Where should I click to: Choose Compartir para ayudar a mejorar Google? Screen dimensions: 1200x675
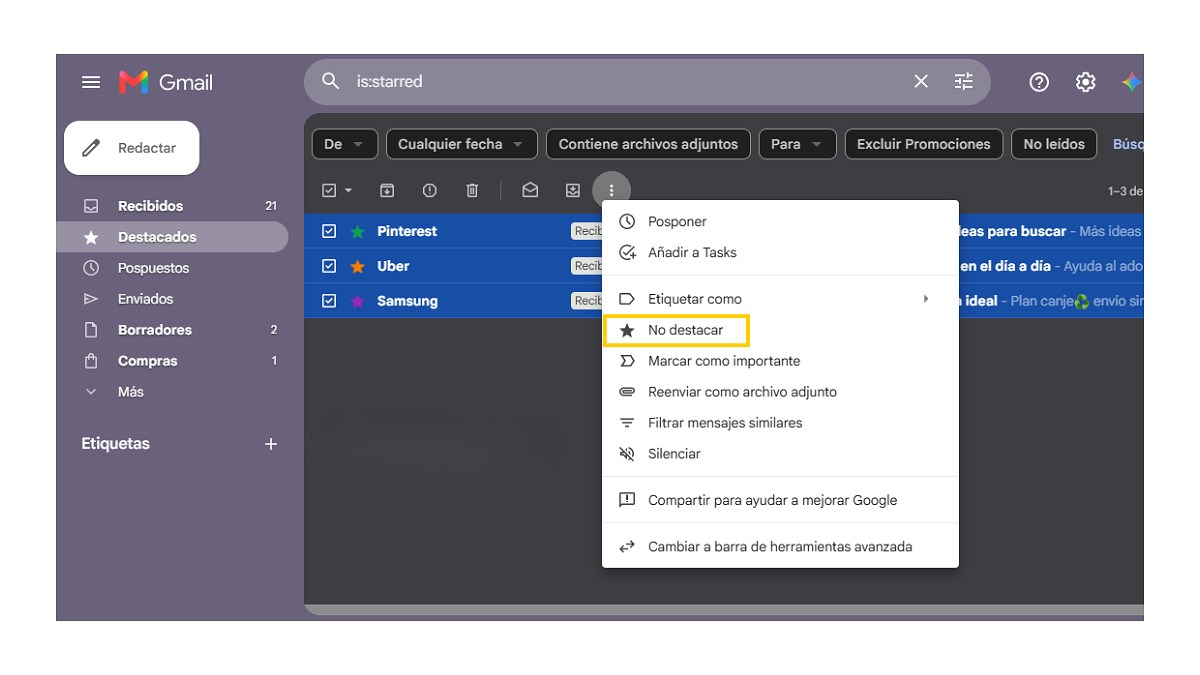(x=780, y=500)
